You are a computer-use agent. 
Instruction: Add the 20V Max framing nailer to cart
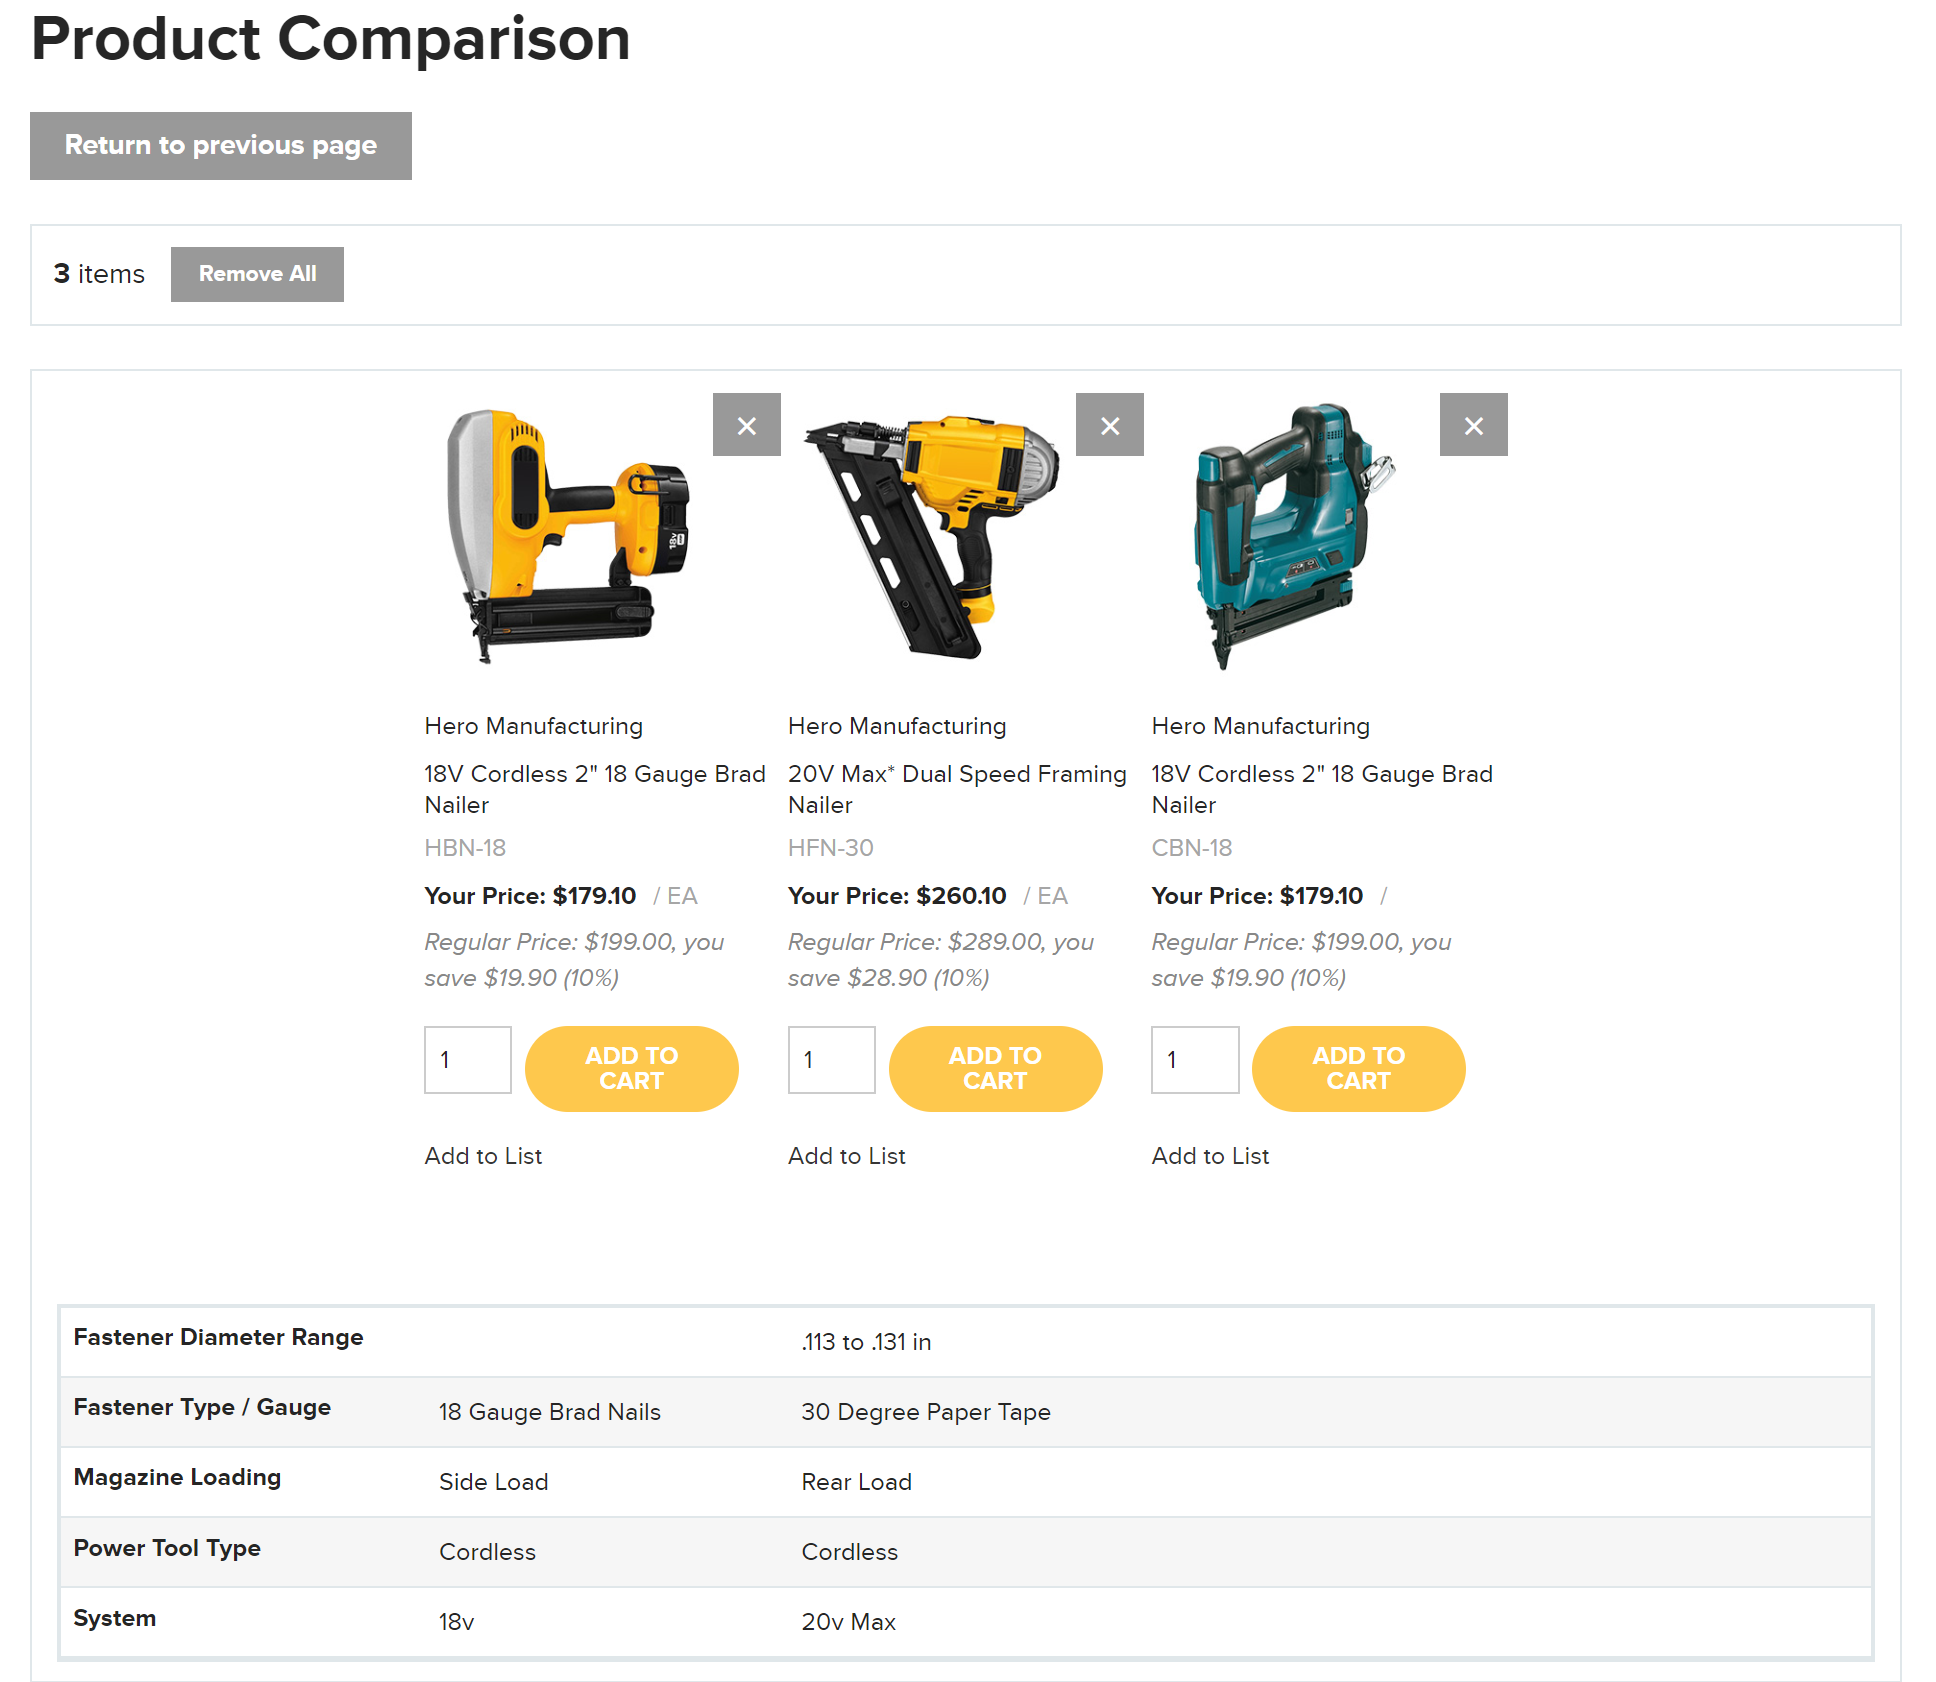pos(995,1068)
